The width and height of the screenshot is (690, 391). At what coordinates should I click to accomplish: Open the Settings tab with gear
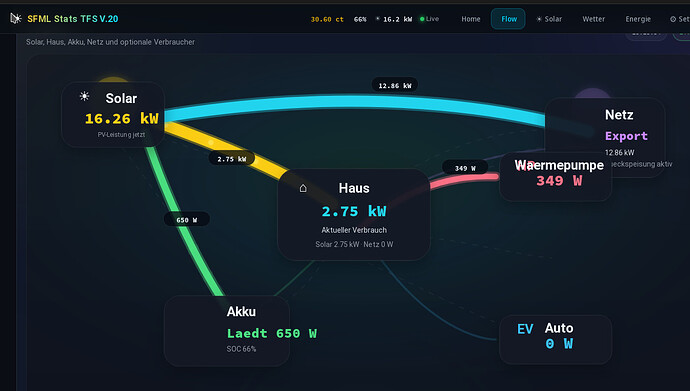point(679,19)
